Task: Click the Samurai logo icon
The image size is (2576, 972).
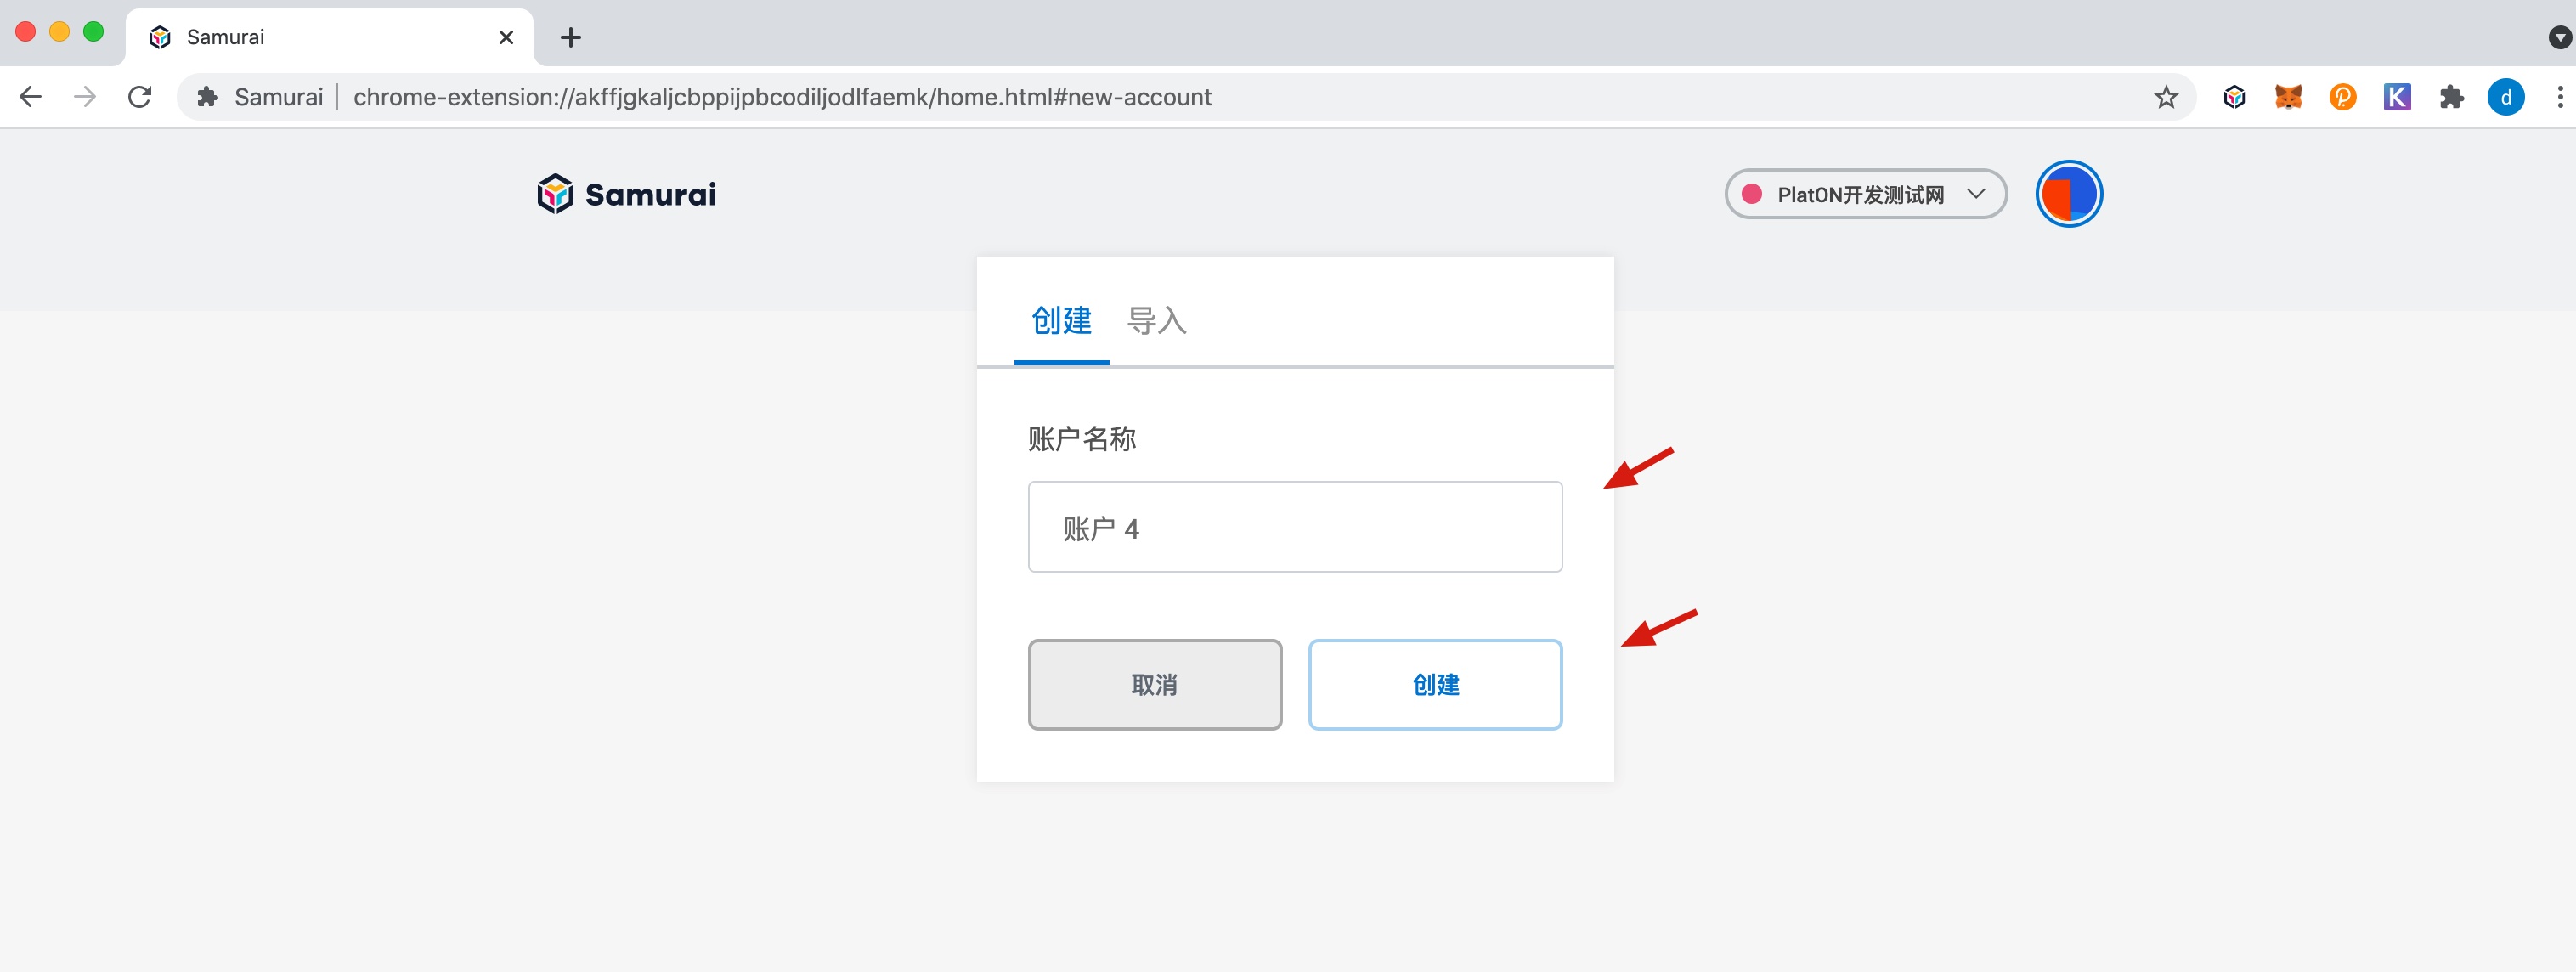Action: tap(551, 195)
